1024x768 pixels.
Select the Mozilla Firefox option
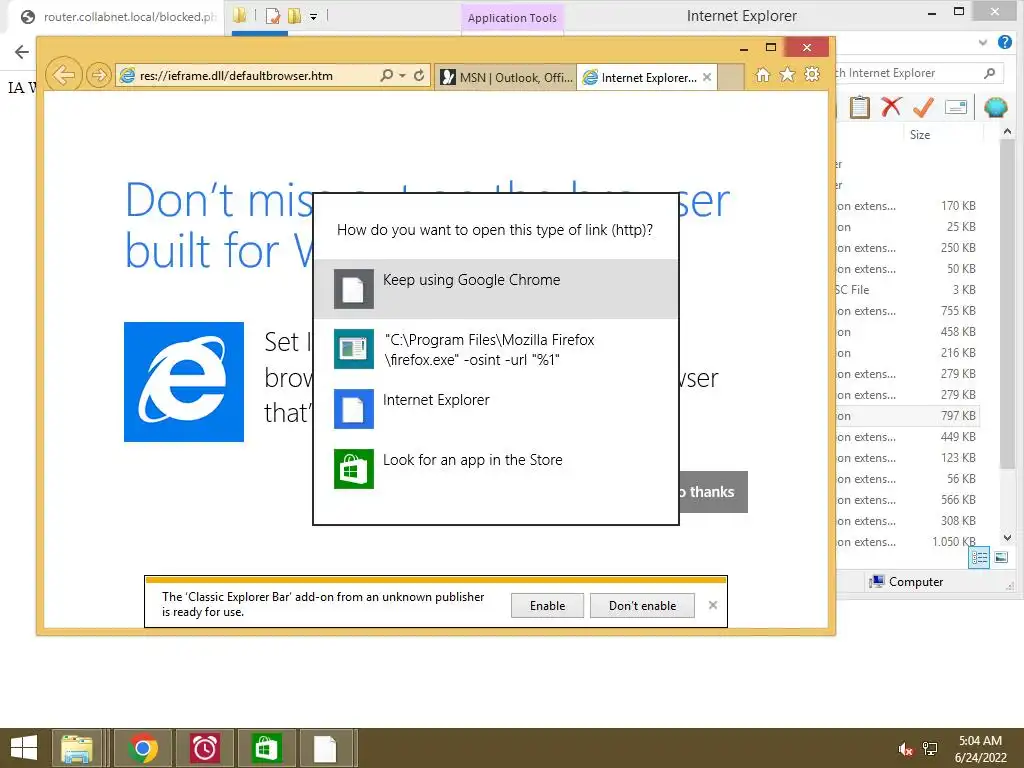(x=496, y=349)
